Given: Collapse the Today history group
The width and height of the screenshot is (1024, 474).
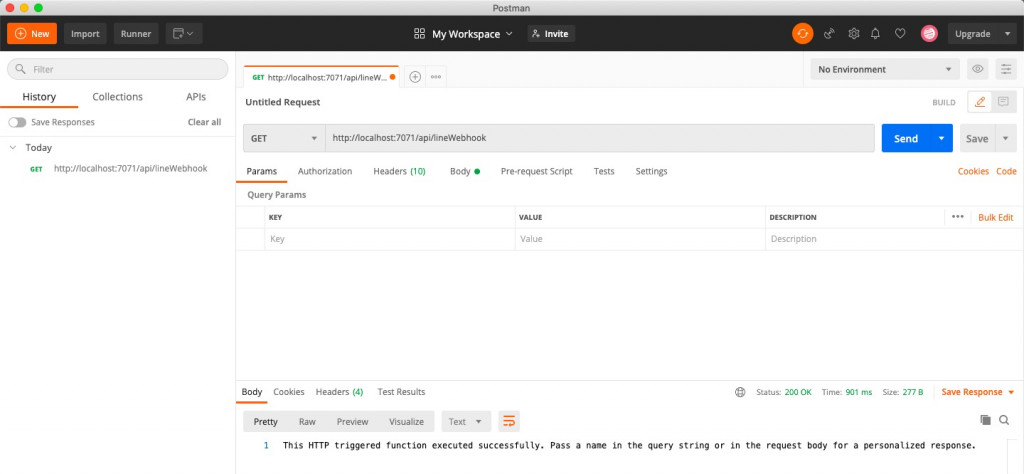Looking at the screenshot, I should point(12,148).
